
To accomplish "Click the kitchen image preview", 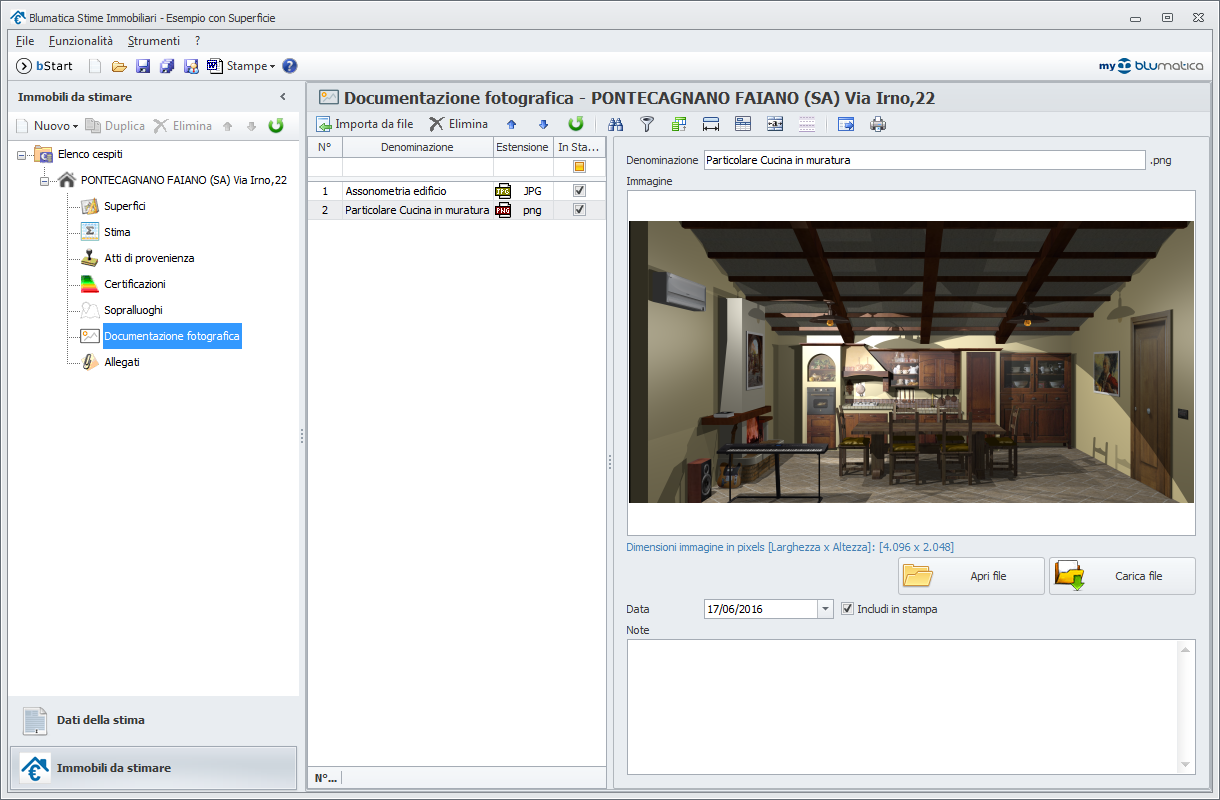I will tap(911, 362).
